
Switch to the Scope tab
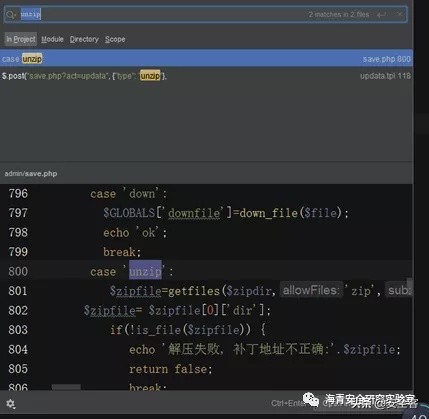click(115, 39)
